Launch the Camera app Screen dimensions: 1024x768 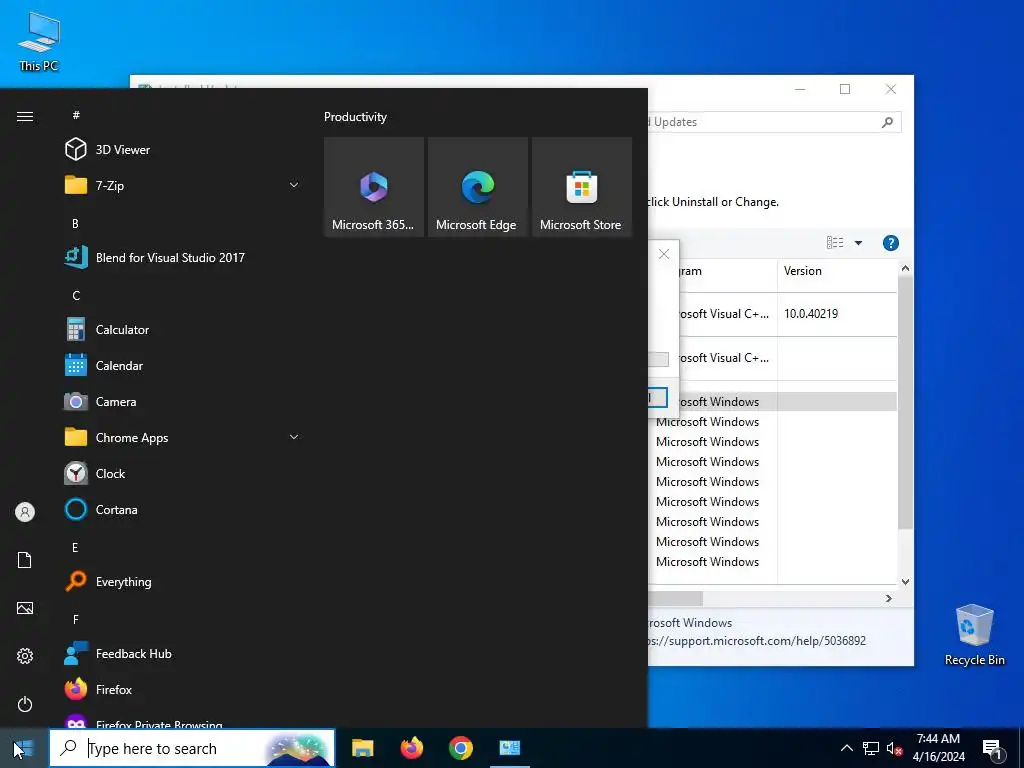[x=183, y=402]
